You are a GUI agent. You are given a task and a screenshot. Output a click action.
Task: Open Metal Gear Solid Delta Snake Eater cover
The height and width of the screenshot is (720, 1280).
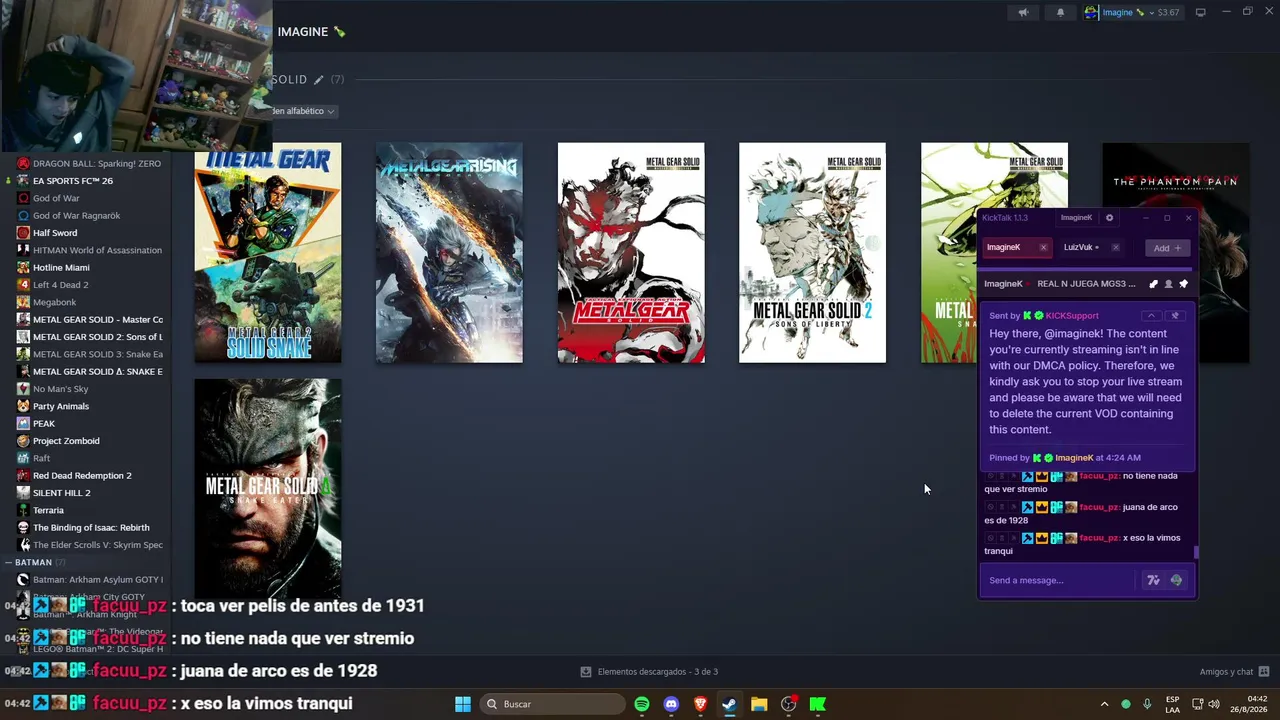tap(268, 489)
